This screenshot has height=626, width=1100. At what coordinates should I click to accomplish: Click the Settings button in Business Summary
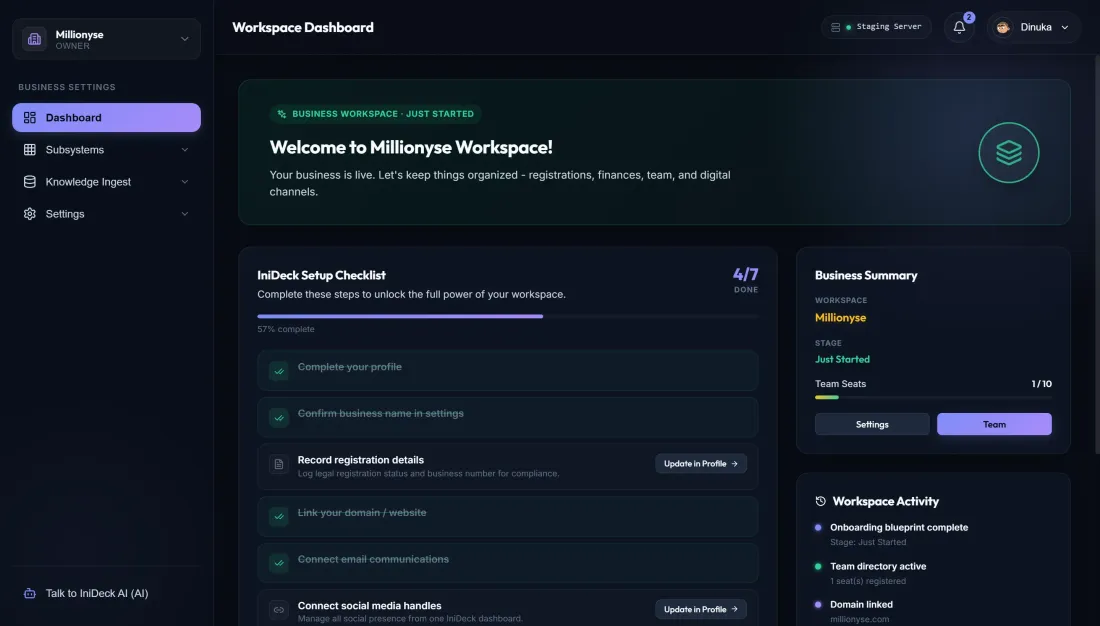coord(872,424)
